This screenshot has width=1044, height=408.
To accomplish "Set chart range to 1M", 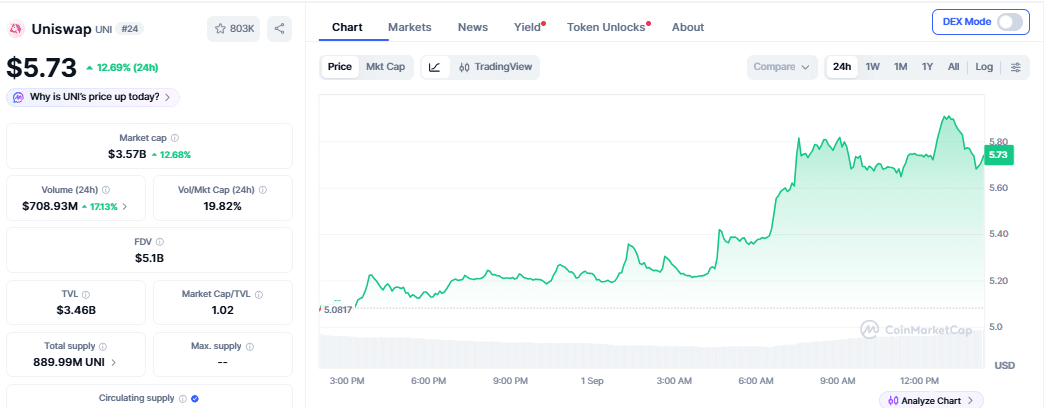I will click(901, 67).
